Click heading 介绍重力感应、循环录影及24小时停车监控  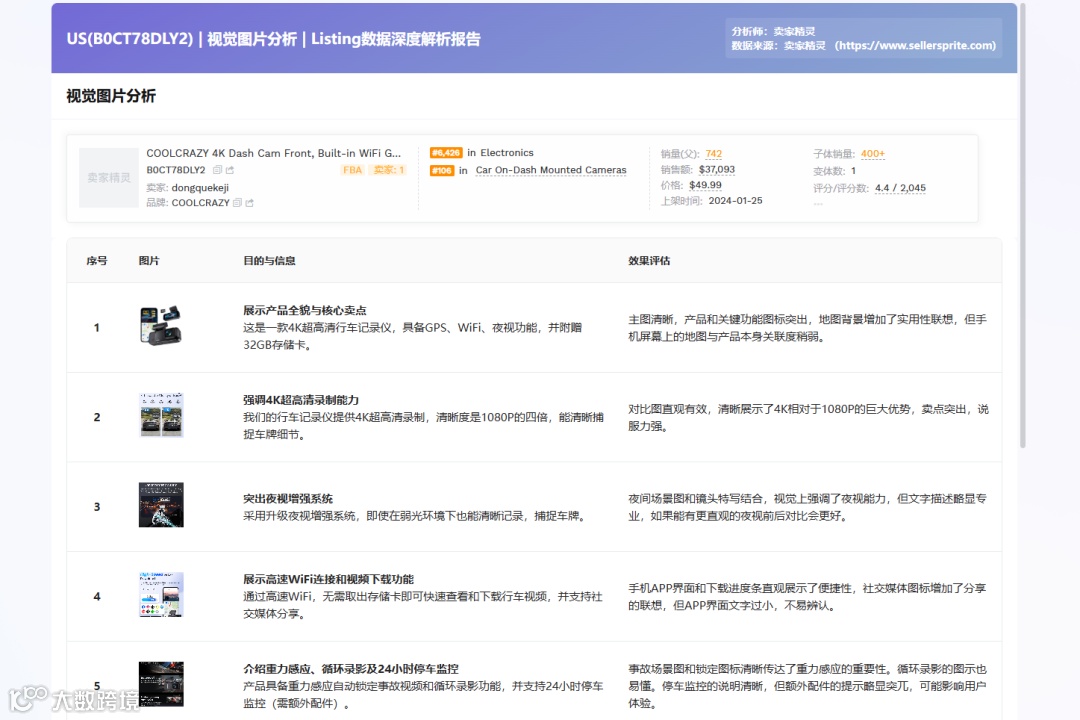(351, 668)
